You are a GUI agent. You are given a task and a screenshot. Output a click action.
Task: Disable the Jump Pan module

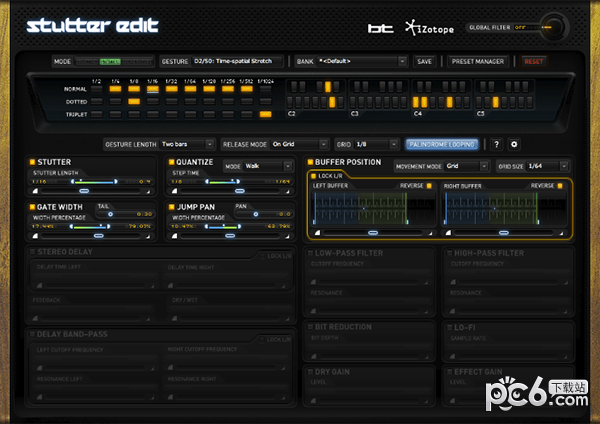point(171,207)
